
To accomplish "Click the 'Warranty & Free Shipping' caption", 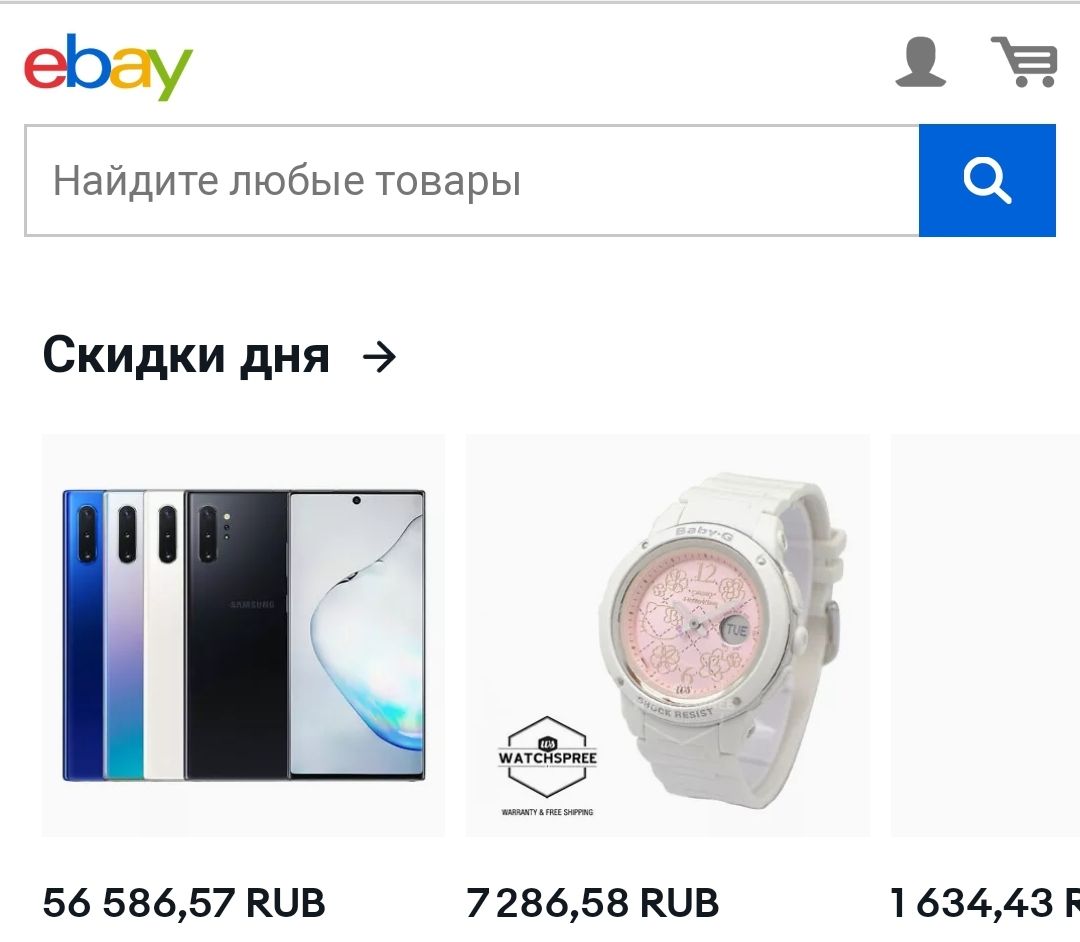I will pos(548,813).
